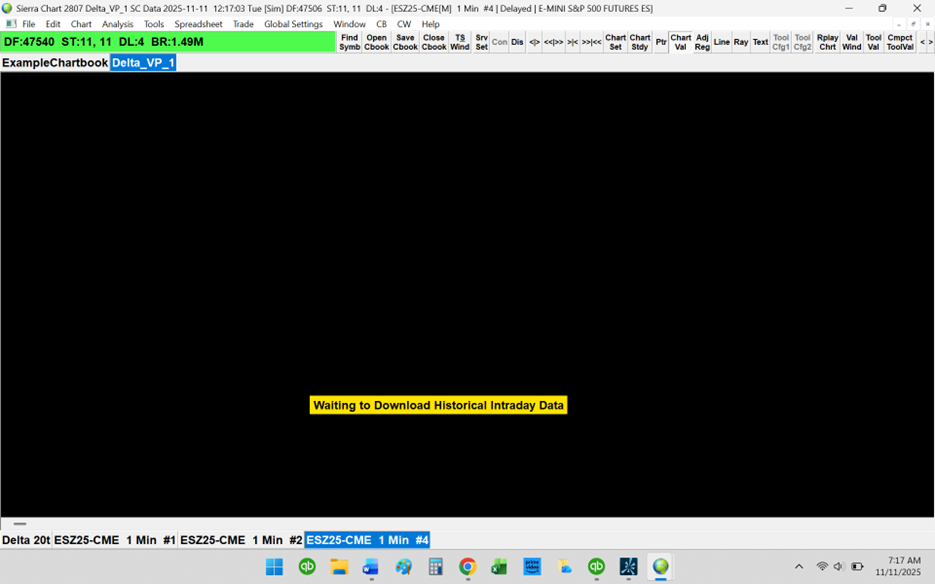Open the CB menu
The image size is (935, 584).
382,24
